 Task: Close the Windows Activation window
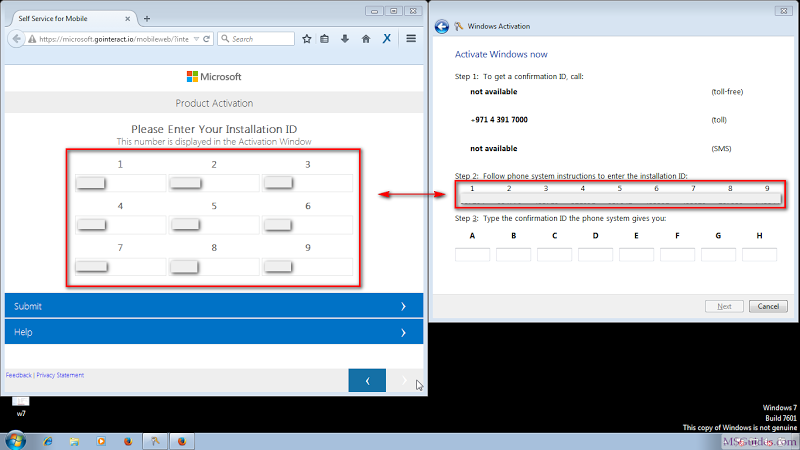coord(784,11)
